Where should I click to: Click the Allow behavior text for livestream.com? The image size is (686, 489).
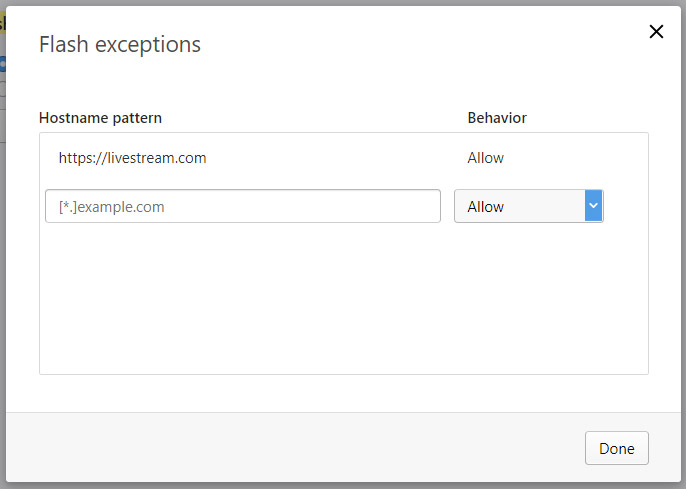click(485, 158)
